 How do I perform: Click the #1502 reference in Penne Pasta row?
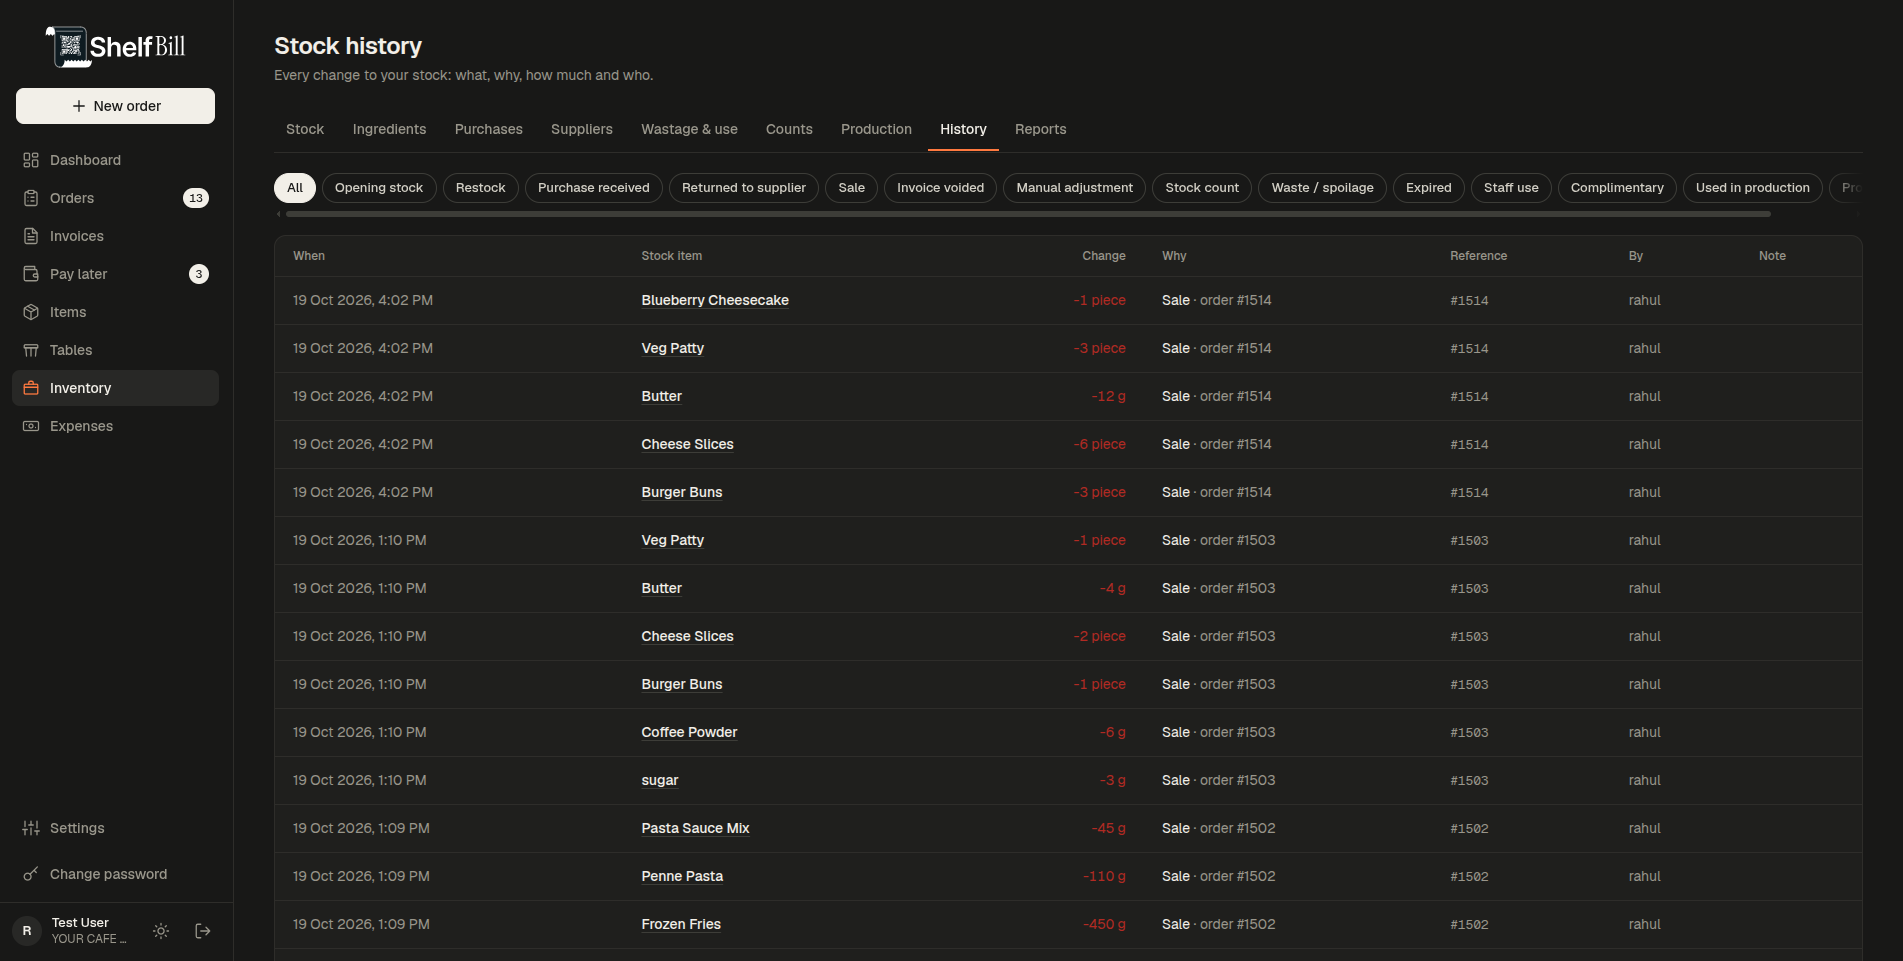[x=1469, y=876]
